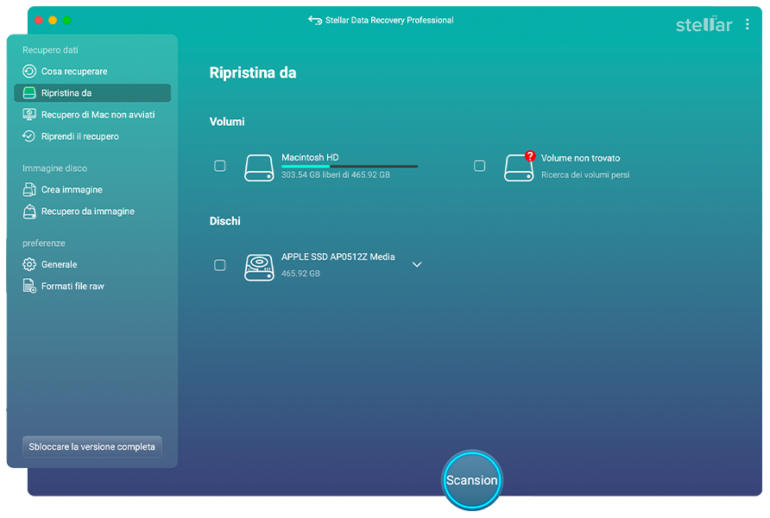Click the APPLE SSD AP0512Z Media disk icon

(x=259, y=267)
